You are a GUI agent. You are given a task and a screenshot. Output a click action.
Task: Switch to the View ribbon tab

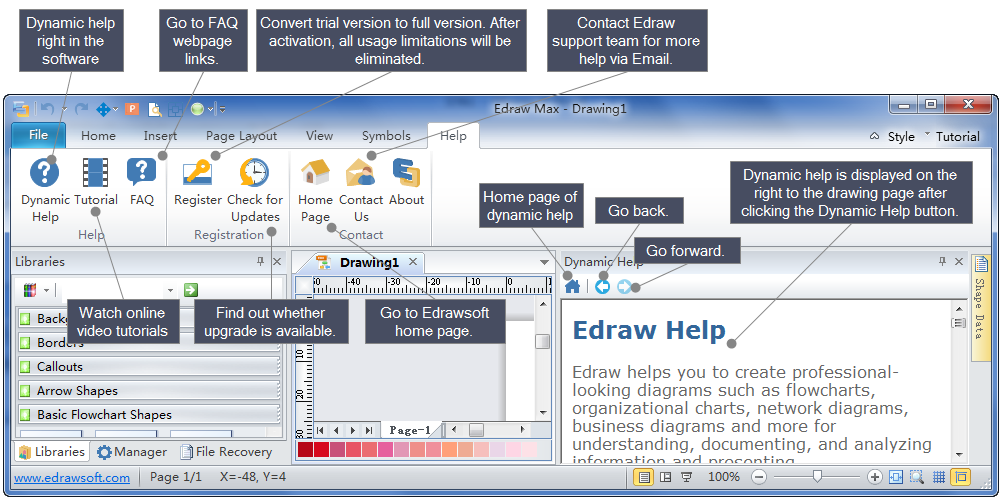tap(319, 136)
